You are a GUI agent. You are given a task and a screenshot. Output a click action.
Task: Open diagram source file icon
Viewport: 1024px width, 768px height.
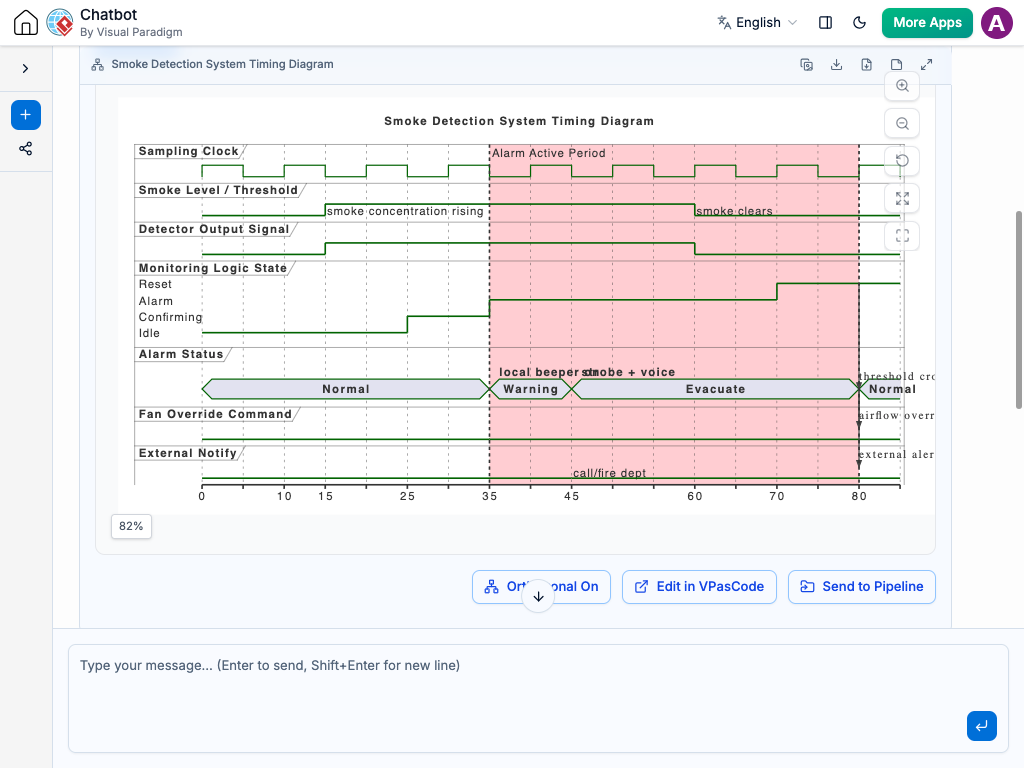click(897, 64)
